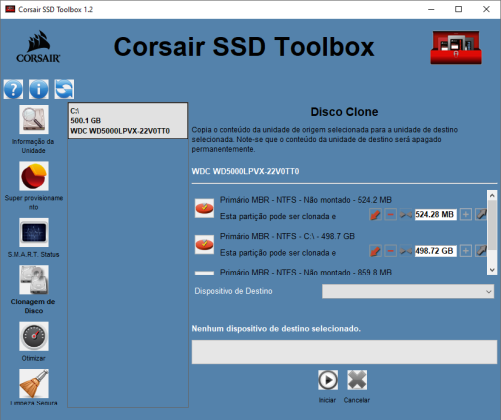Click partition list scrollbar down arrow
501x420 pixels.
pos(492,270)
